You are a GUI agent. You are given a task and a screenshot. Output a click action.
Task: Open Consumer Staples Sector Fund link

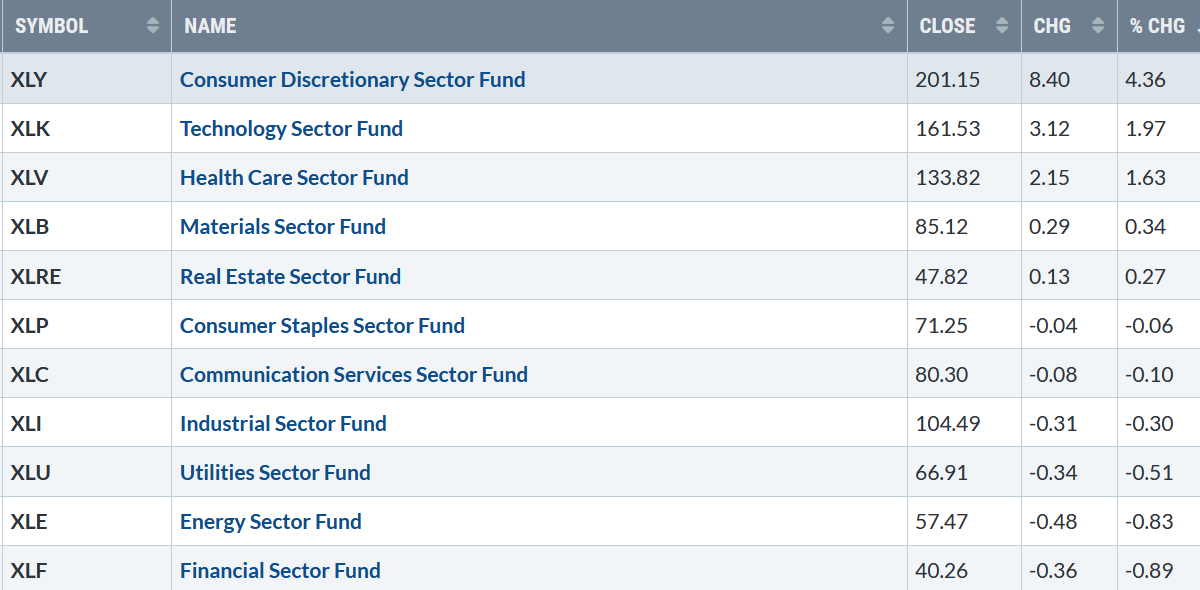[322, 325]
